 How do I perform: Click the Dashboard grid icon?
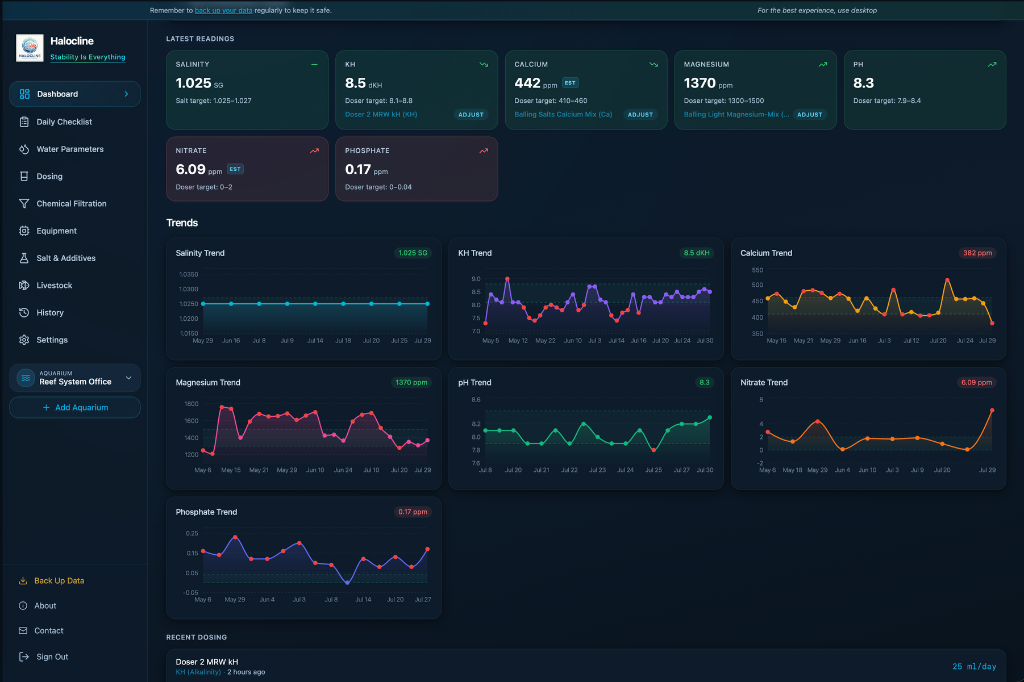tap(25, 94)
